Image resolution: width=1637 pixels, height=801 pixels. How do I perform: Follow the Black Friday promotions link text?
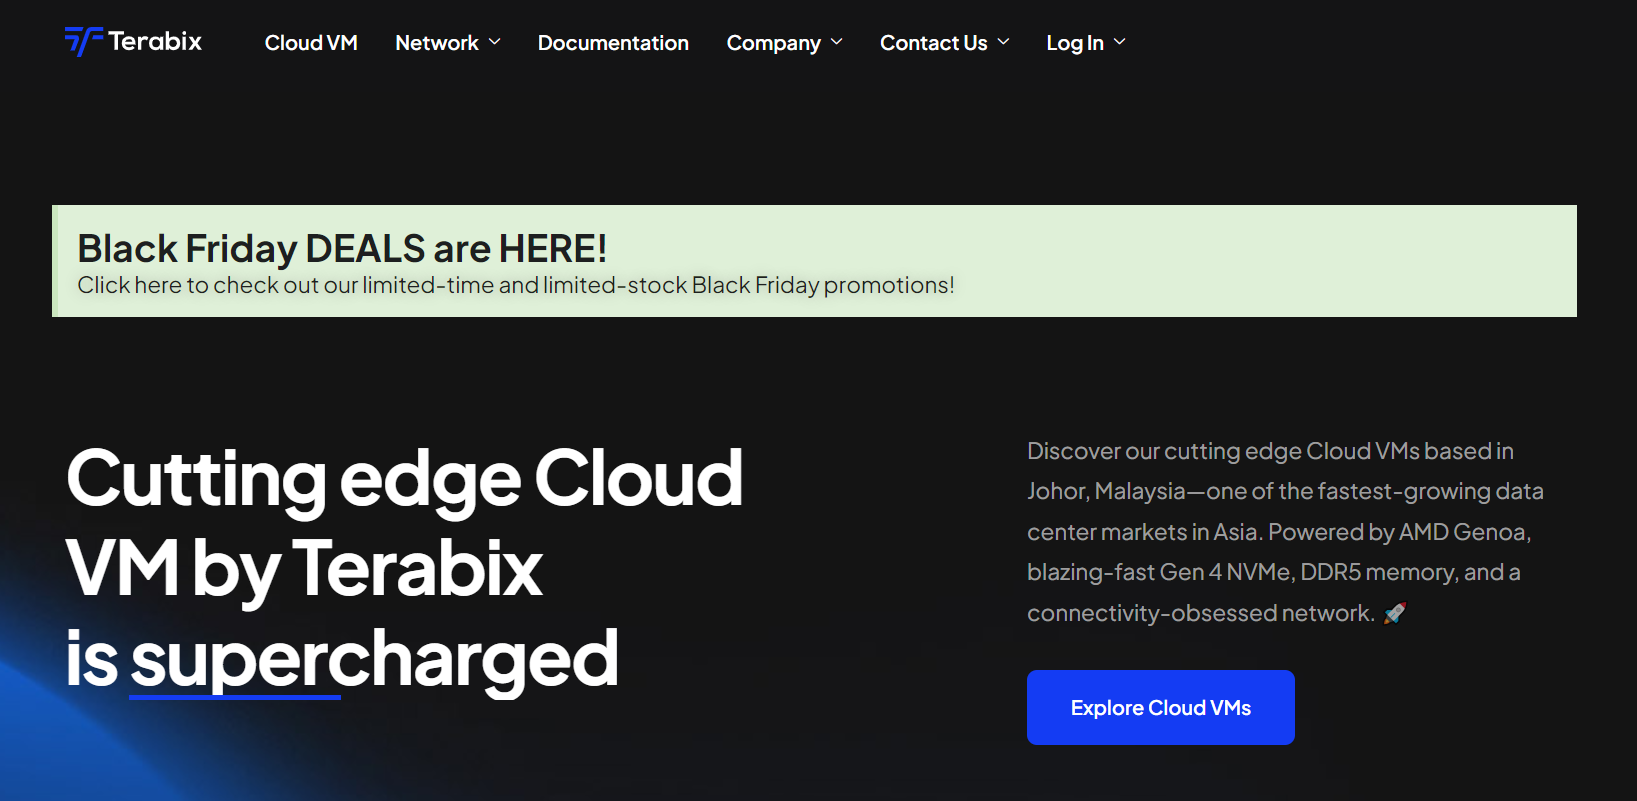(516, 285)
